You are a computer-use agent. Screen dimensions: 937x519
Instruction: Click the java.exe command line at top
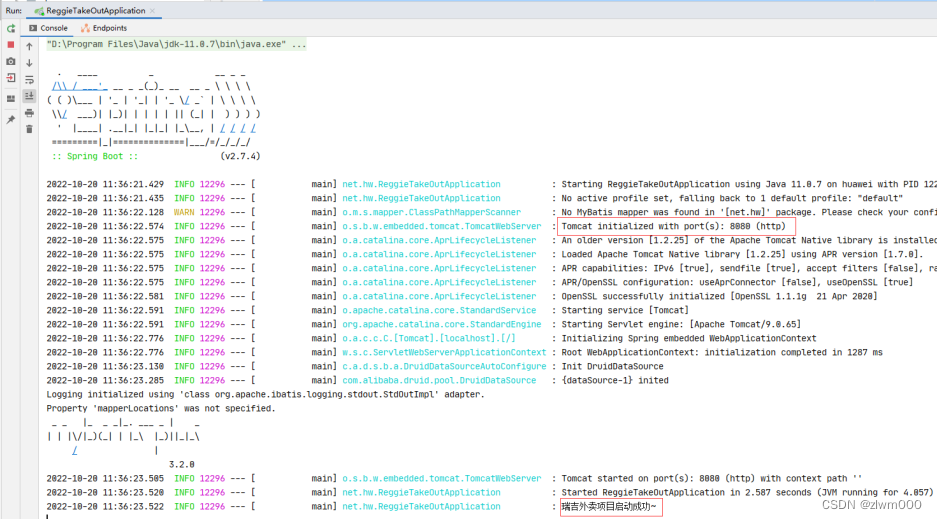(176, 44)
